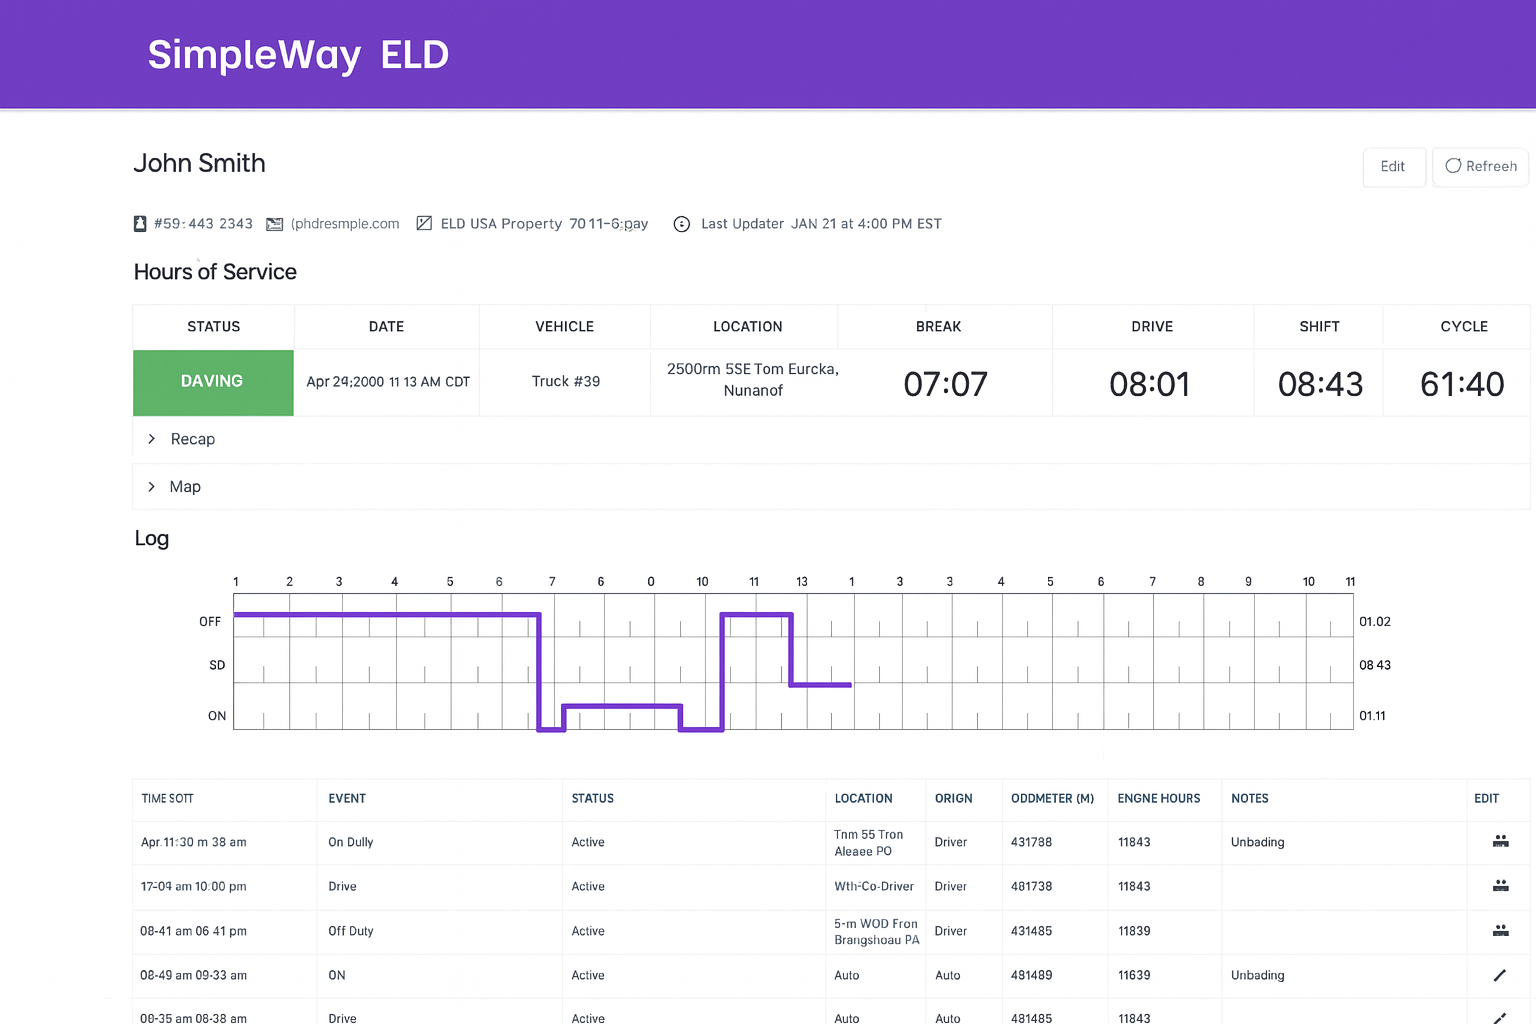Click the phone icon next to driver number

click(139, 223)
